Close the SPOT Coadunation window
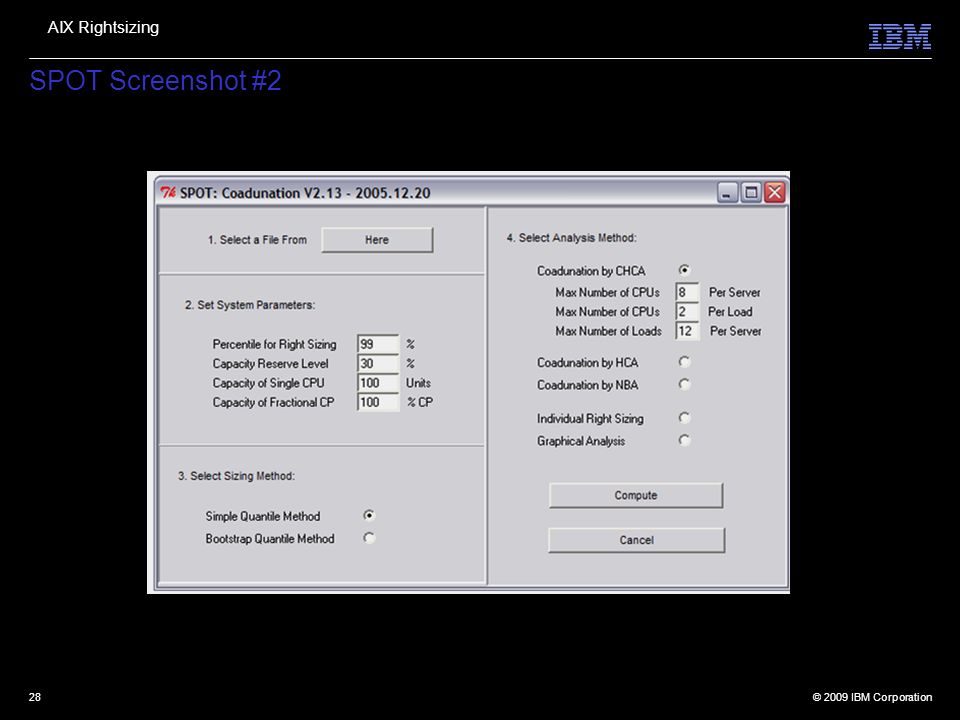The height and width of the screenshot is (720, 960). (x=774, y=193)
